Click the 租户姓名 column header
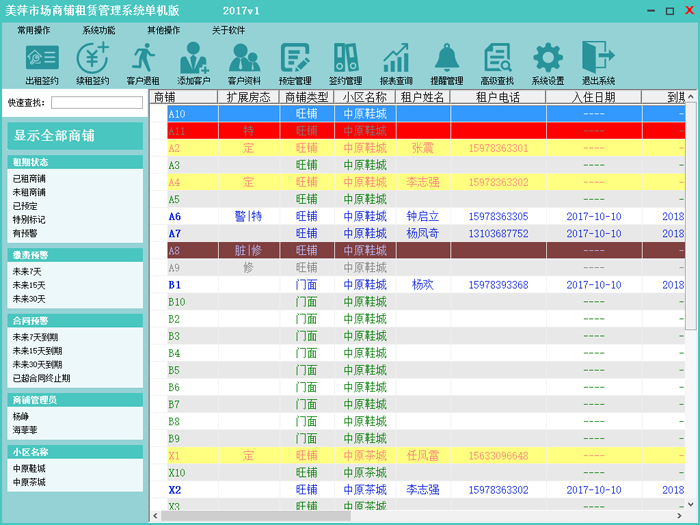 click(x=422, y=97)
